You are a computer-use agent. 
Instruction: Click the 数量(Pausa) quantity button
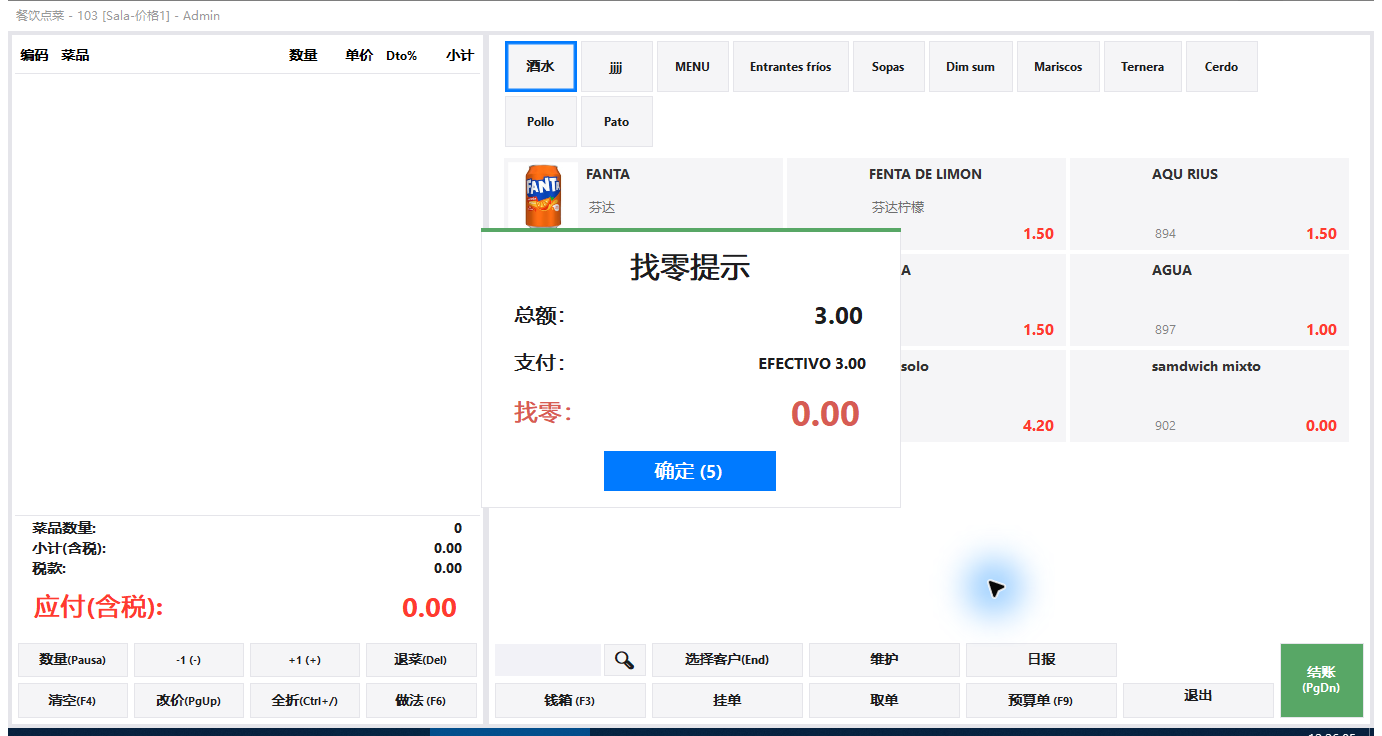(x=72, y=660)
